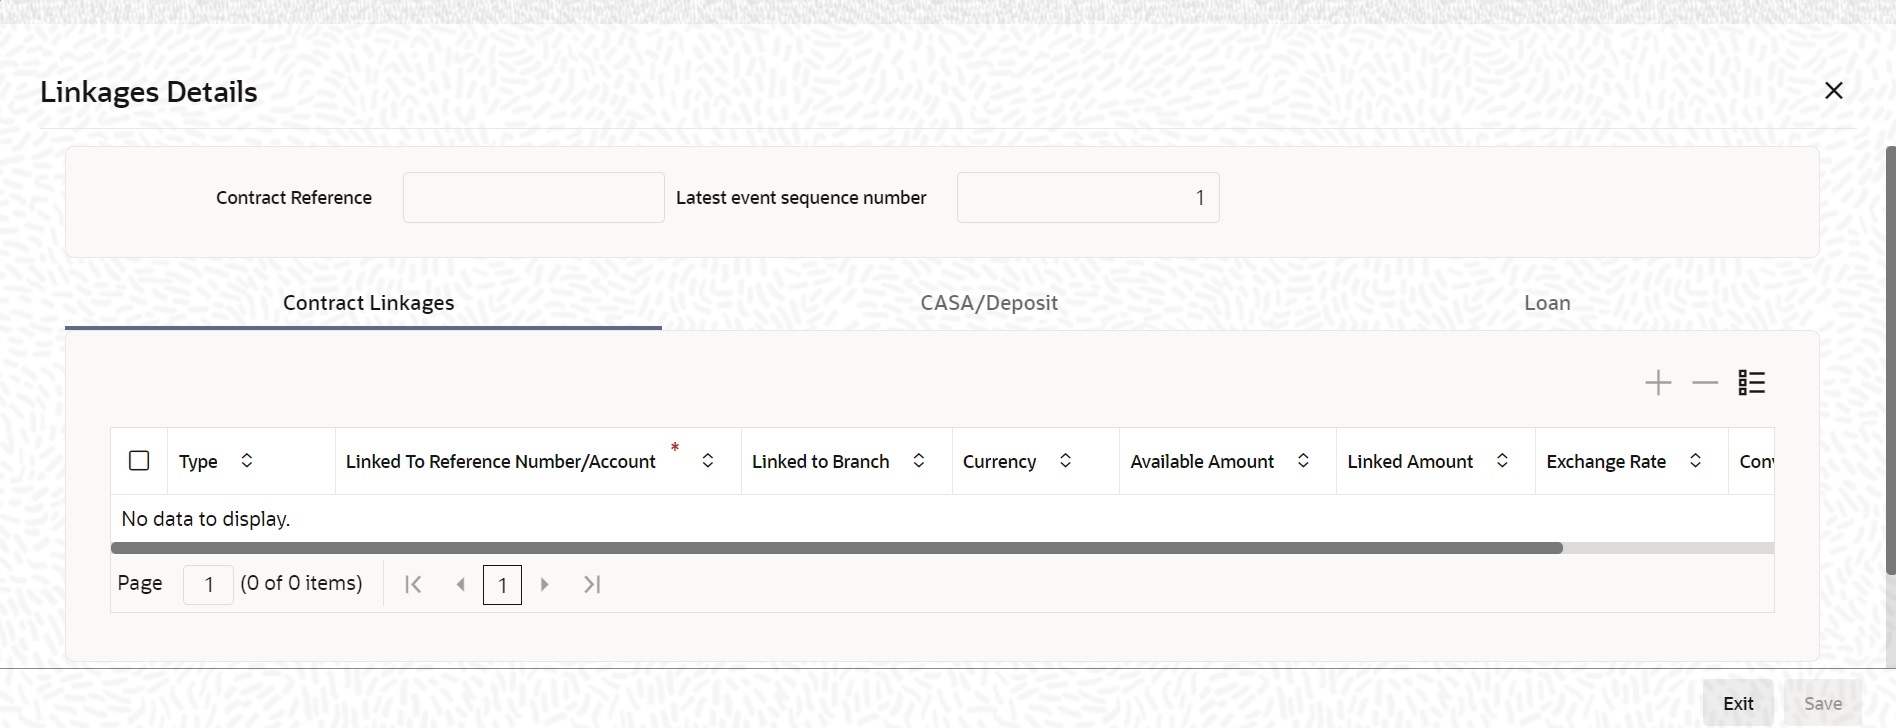Sort by Linked To Reference Number/Account column
Screen dimensions: 1896x728
point(708,460)
